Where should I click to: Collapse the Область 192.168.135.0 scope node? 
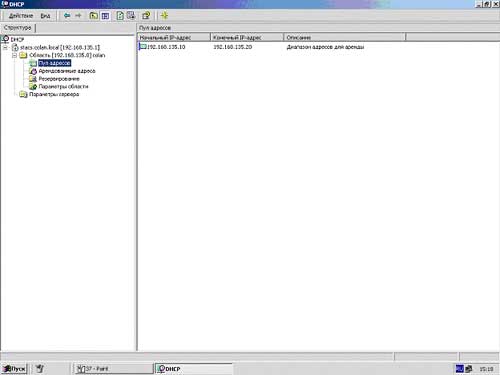14,55
